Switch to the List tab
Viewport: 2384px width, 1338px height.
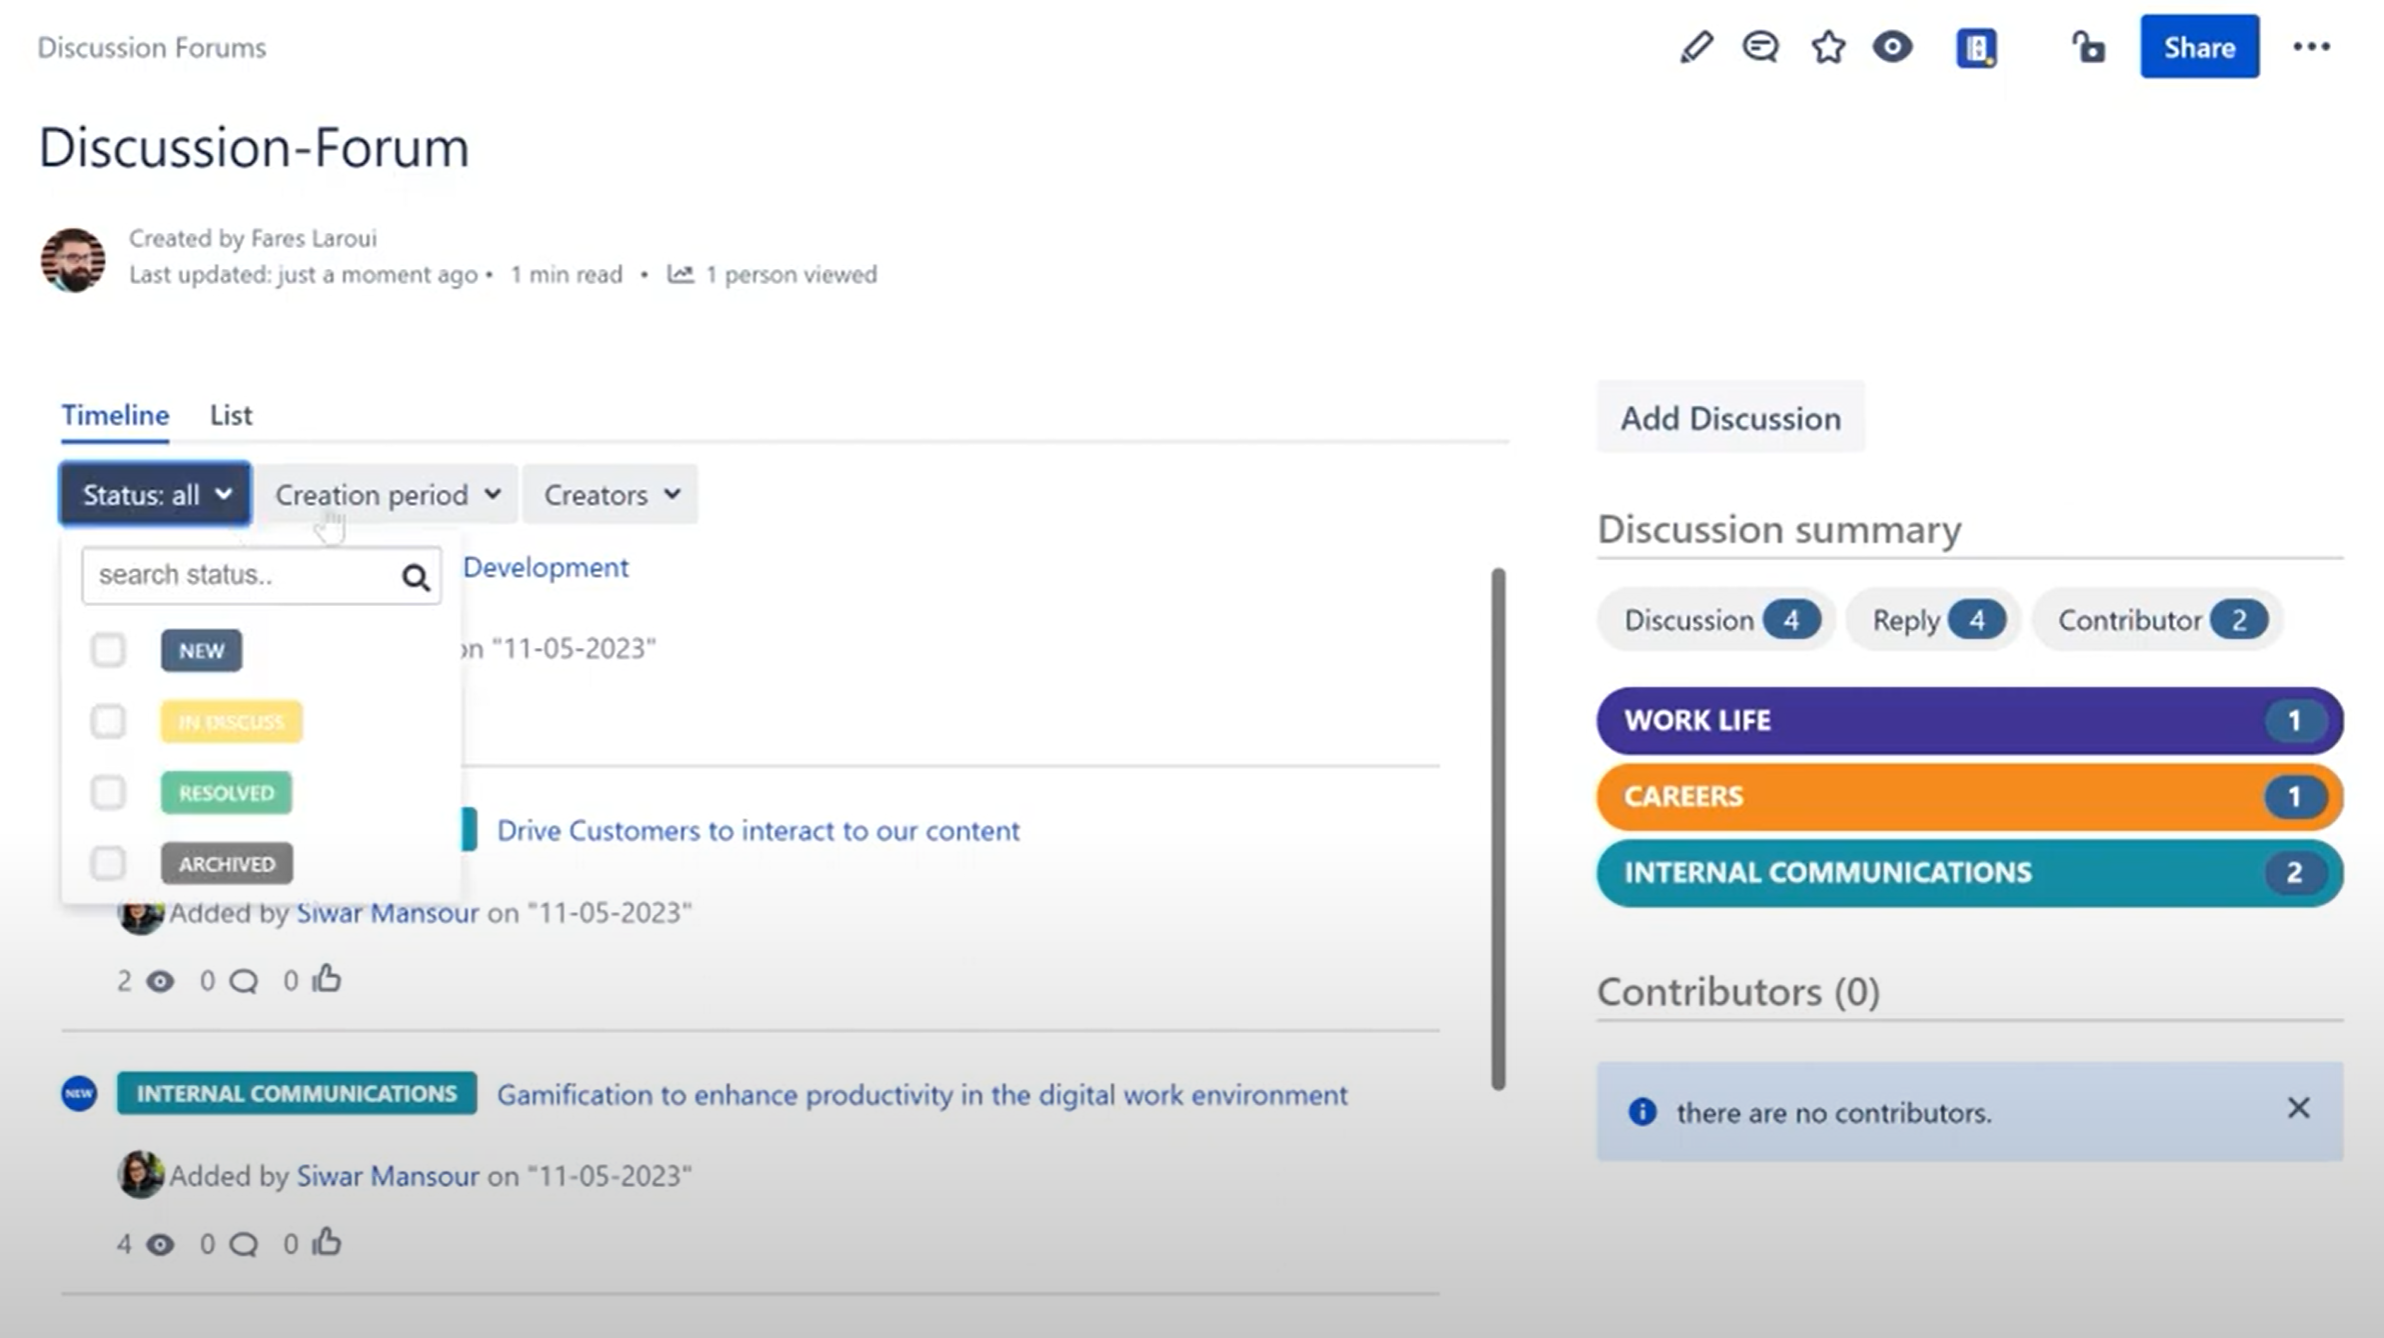[x=230, y=414]
